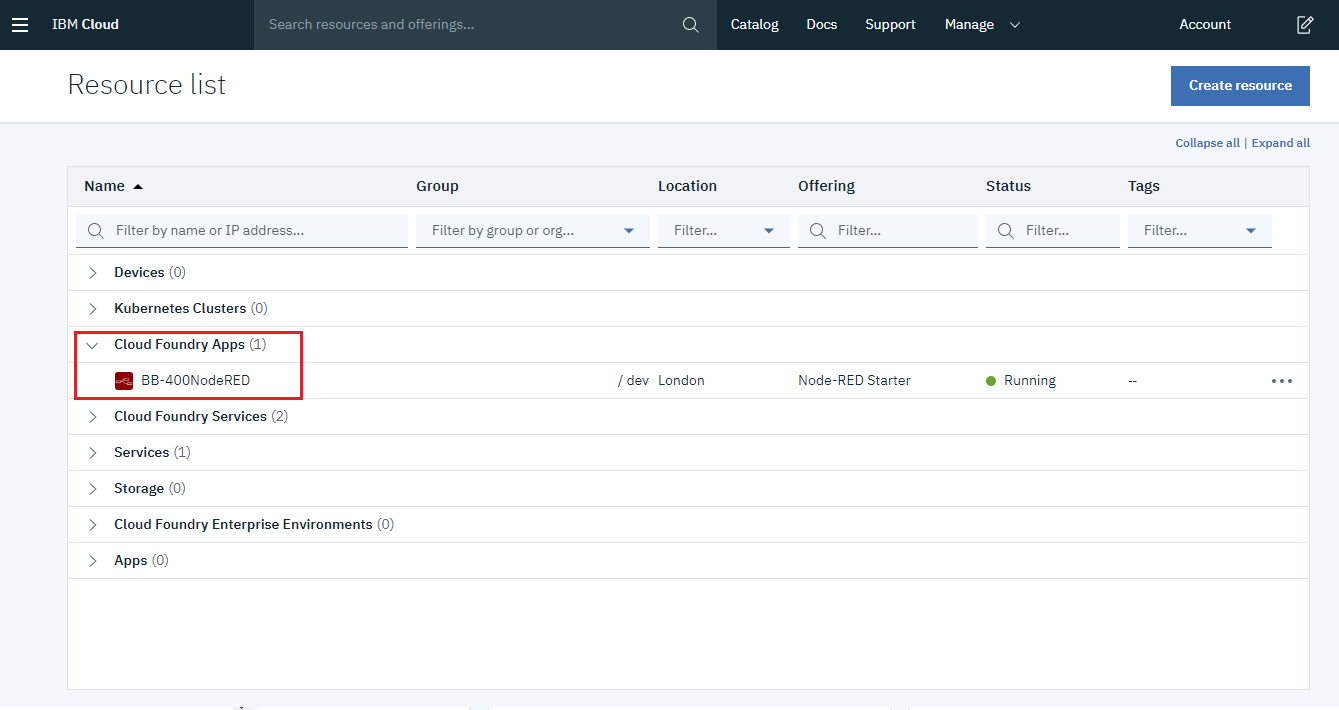
Task: Open the Group filter dropdown
Action: click(628, 230)
